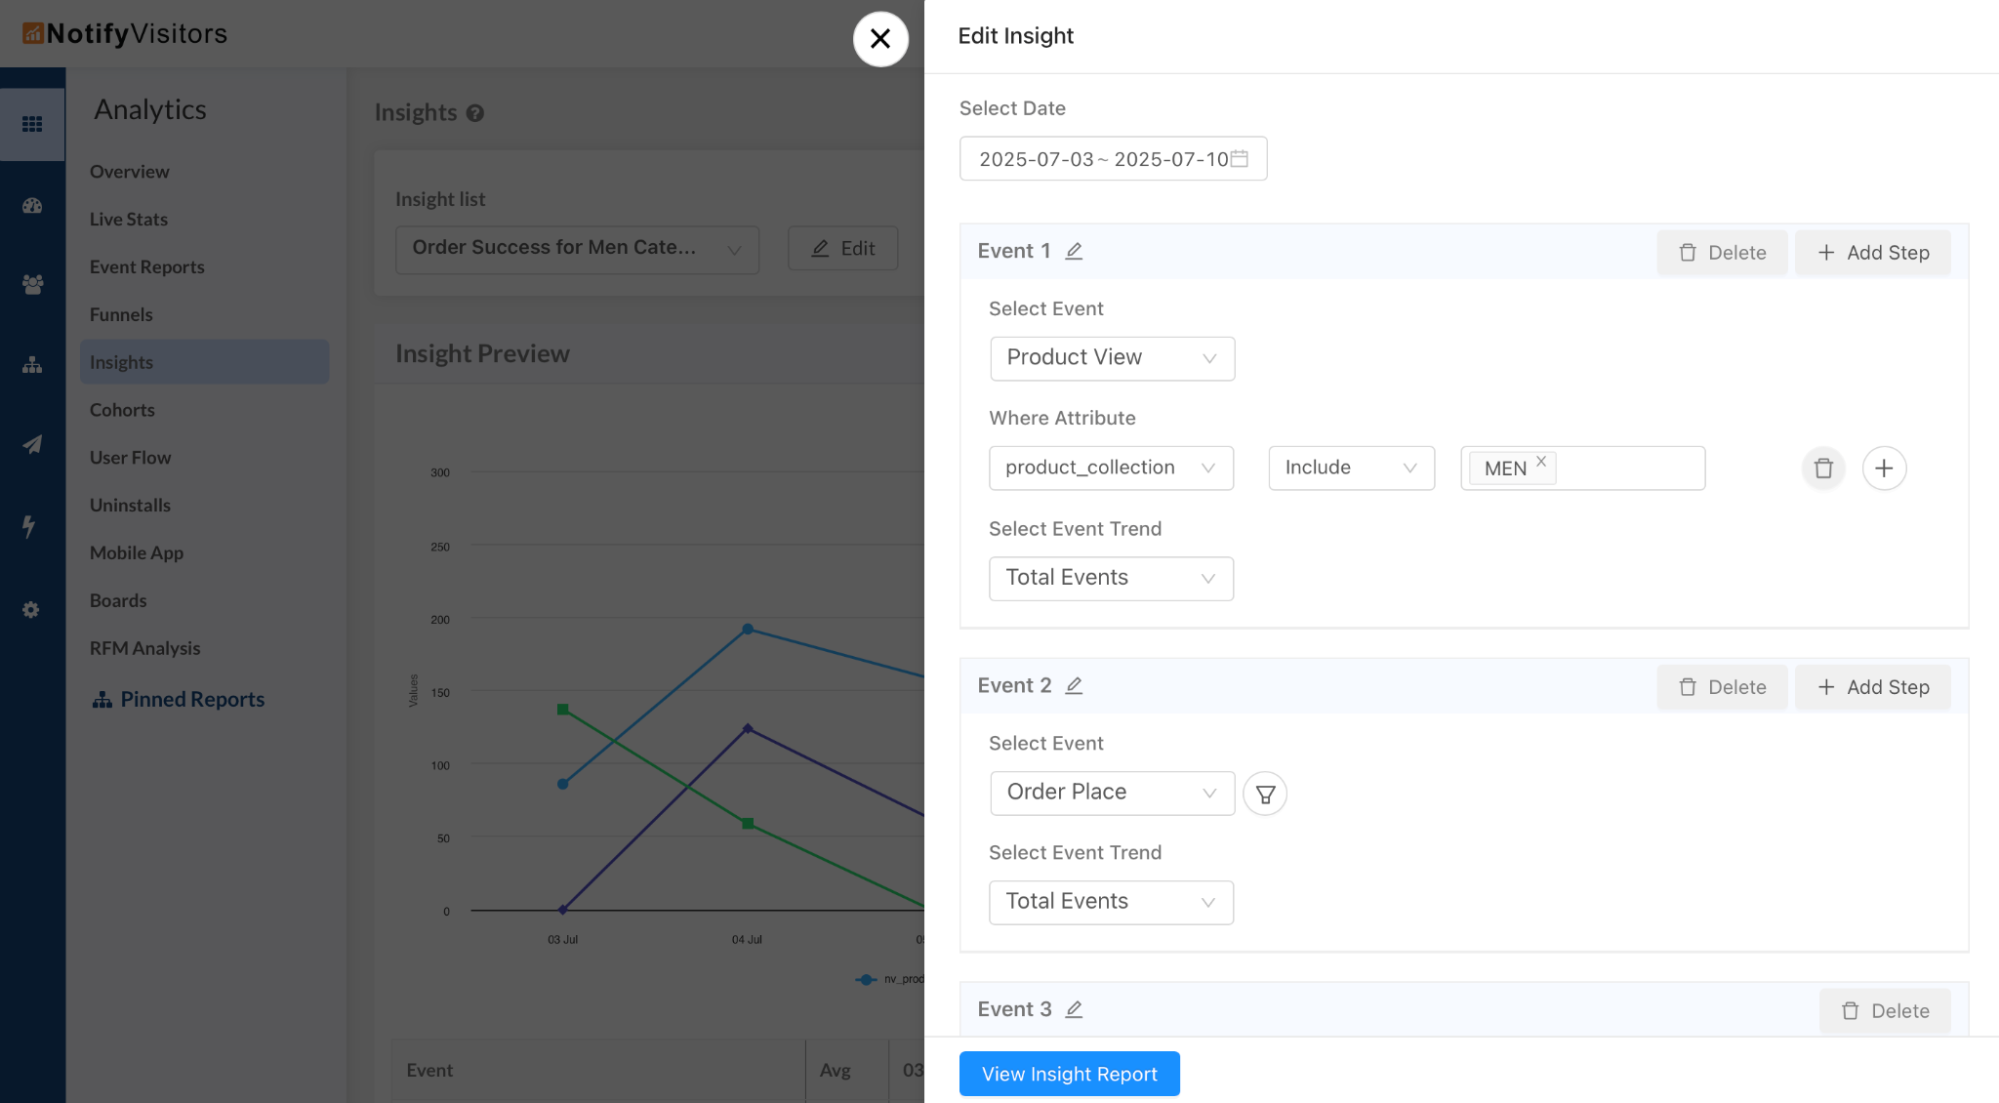Open Funnels menu item
Viewport: 1999px width, 1103px height.
point(121,315)
